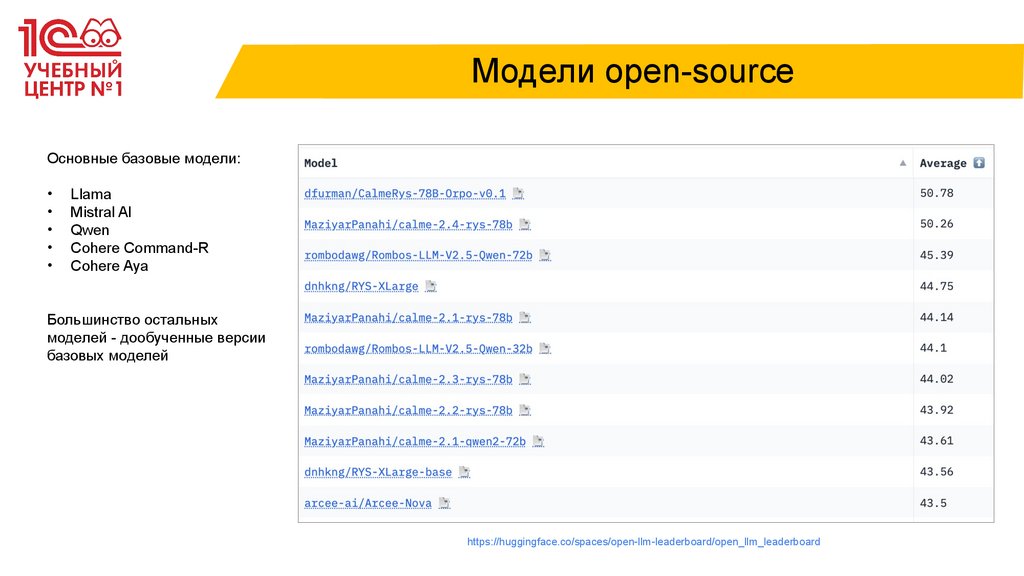Click details icon next to Arcee-Nova

[x=444, y=504]
